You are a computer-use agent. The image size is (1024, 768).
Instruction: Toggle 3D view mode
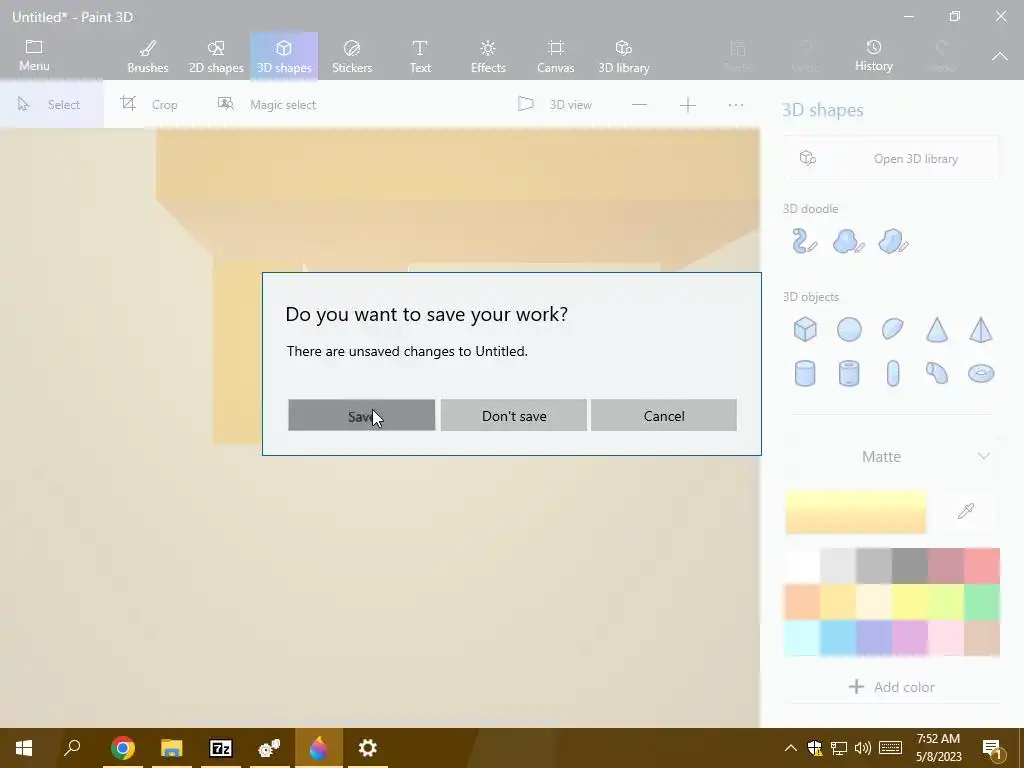pos(554,104)
